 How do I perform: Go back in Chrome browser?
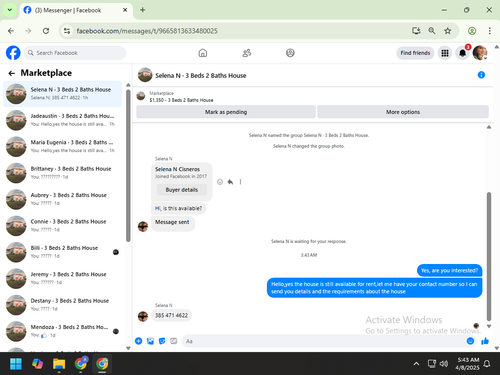11,31
